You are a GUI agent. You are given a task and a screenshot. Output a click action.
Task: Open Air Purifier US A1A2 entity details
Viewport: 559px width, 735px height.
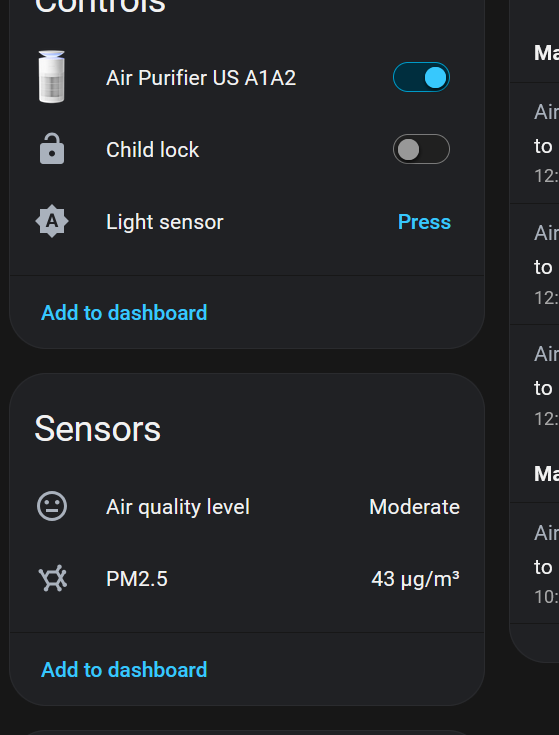coord(201,78)
